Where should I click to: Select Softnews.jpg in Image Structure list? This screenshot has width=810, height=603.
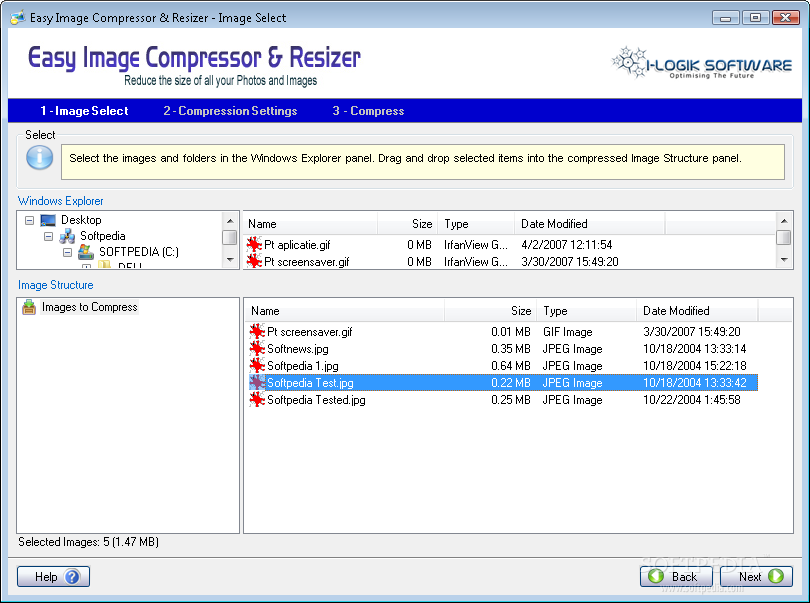298,349
